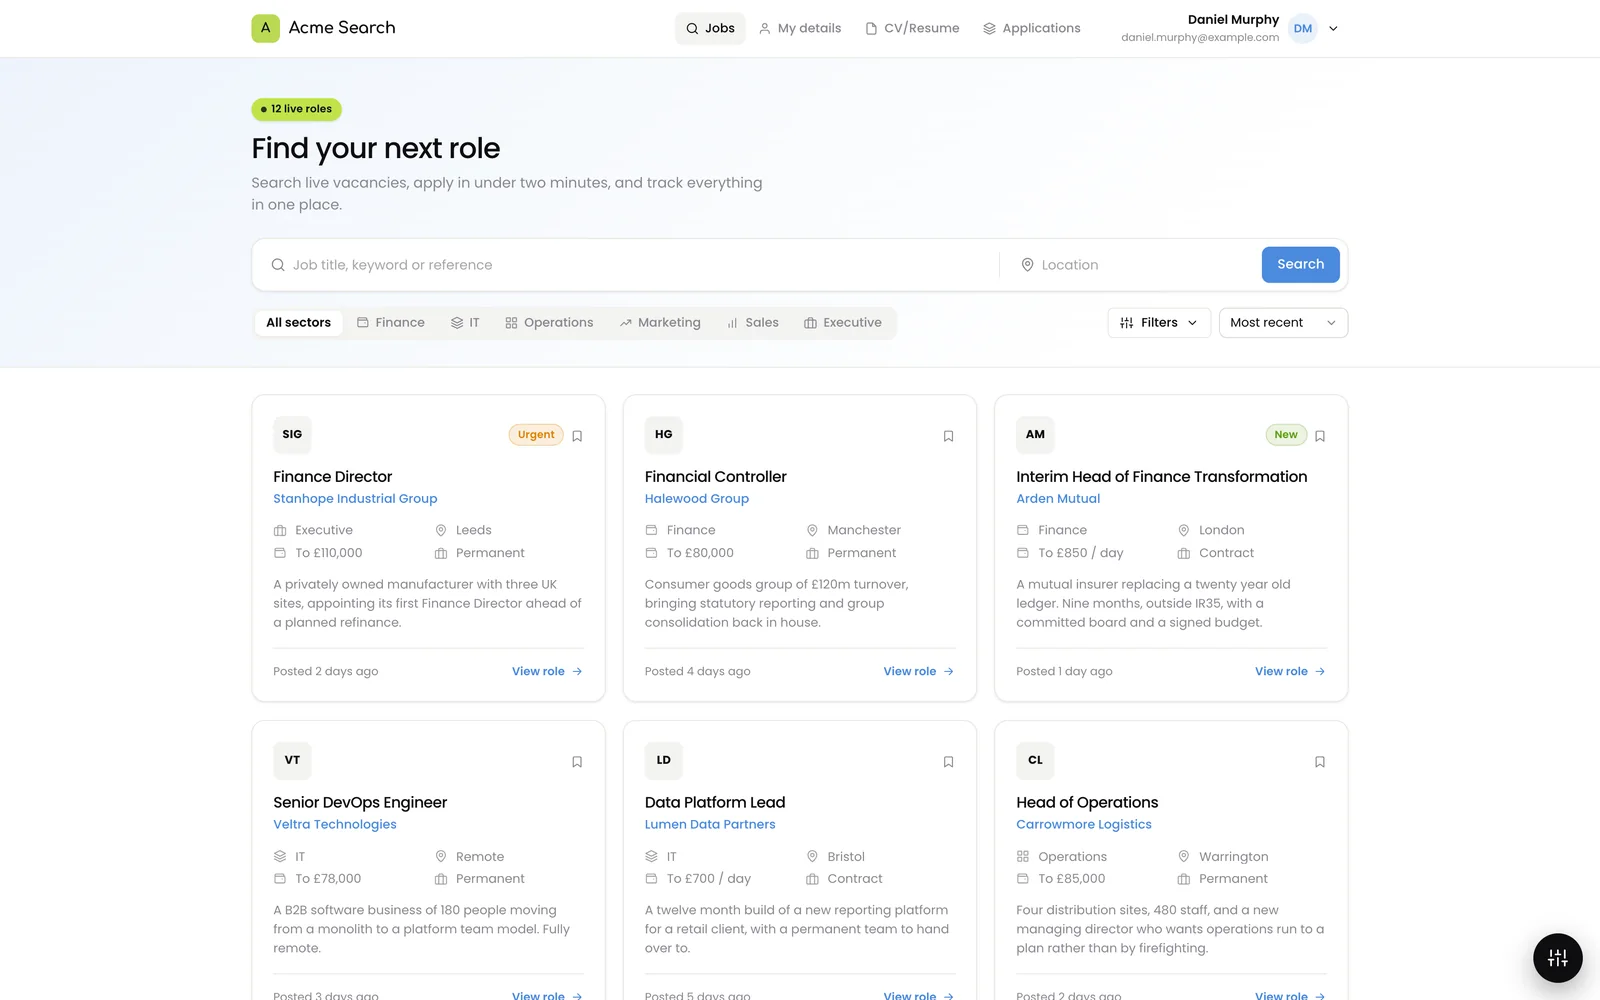Click the 12 live roles badge
Image resolution: width=1600 pixels, height=1000 pixels.
coord(296,109)
